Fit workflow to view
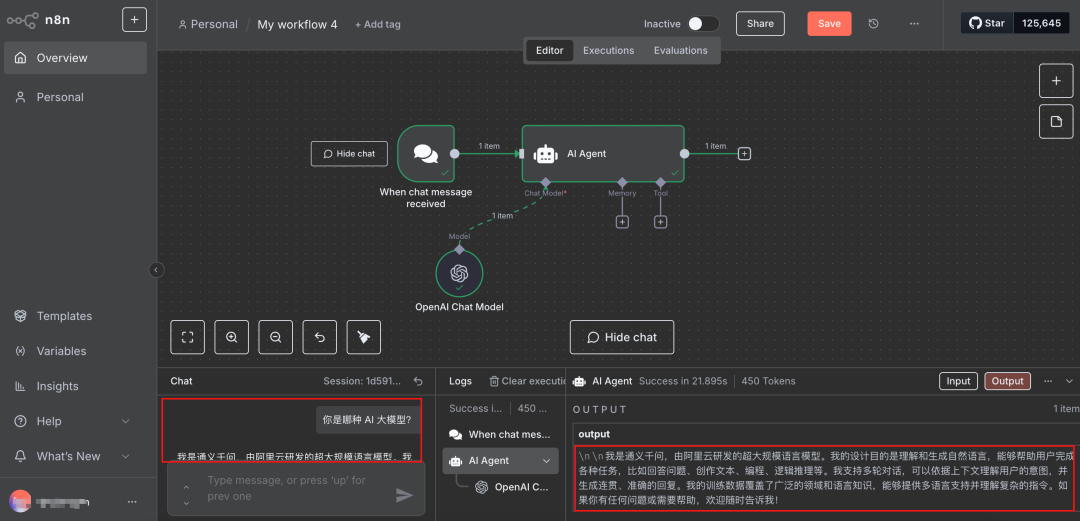Image resolution: width=1080 pixels, height=521 pixels. (x=187, y=337)
